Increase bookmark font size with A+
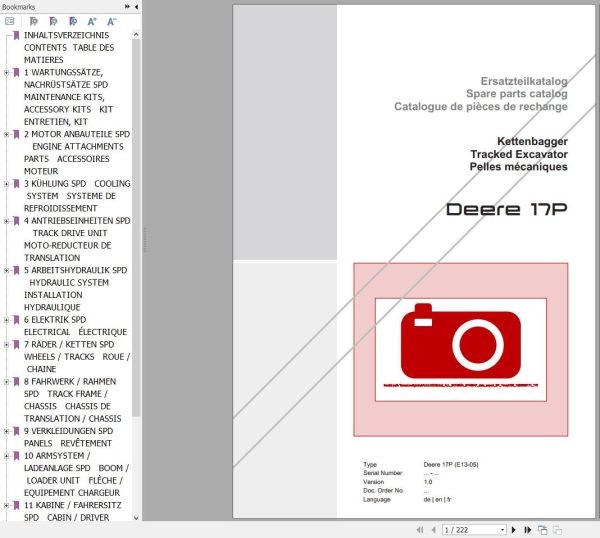This screenshot has width=600, height=538. pyautogui.click(x=92, y=21)
